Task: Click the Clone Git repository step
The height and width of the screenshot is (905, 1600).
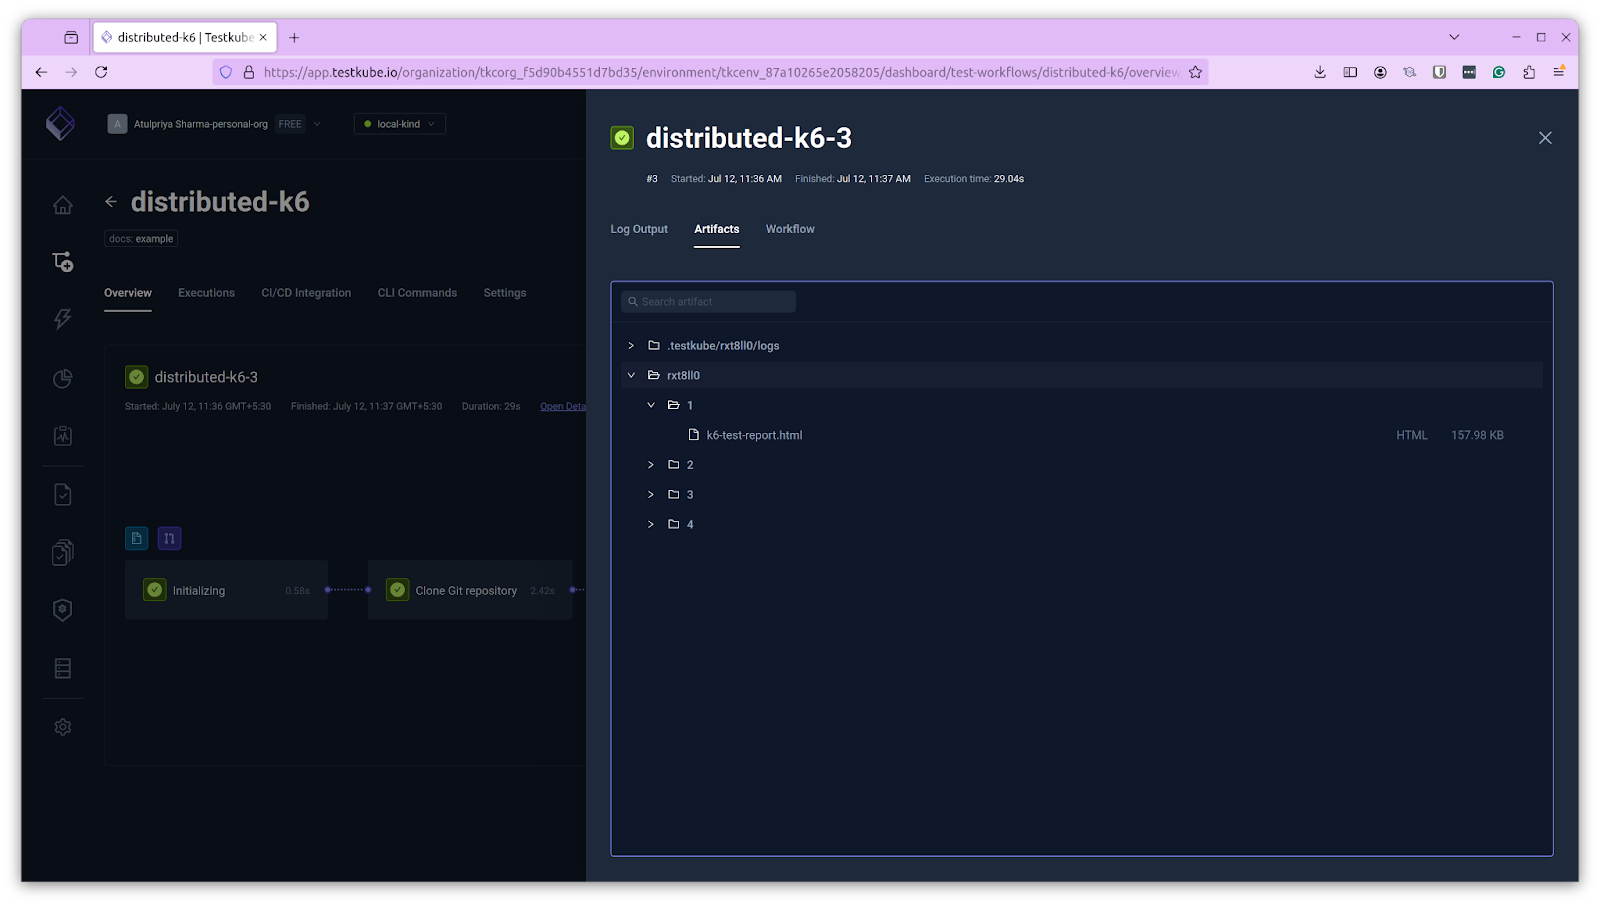Action: [470, 590]
